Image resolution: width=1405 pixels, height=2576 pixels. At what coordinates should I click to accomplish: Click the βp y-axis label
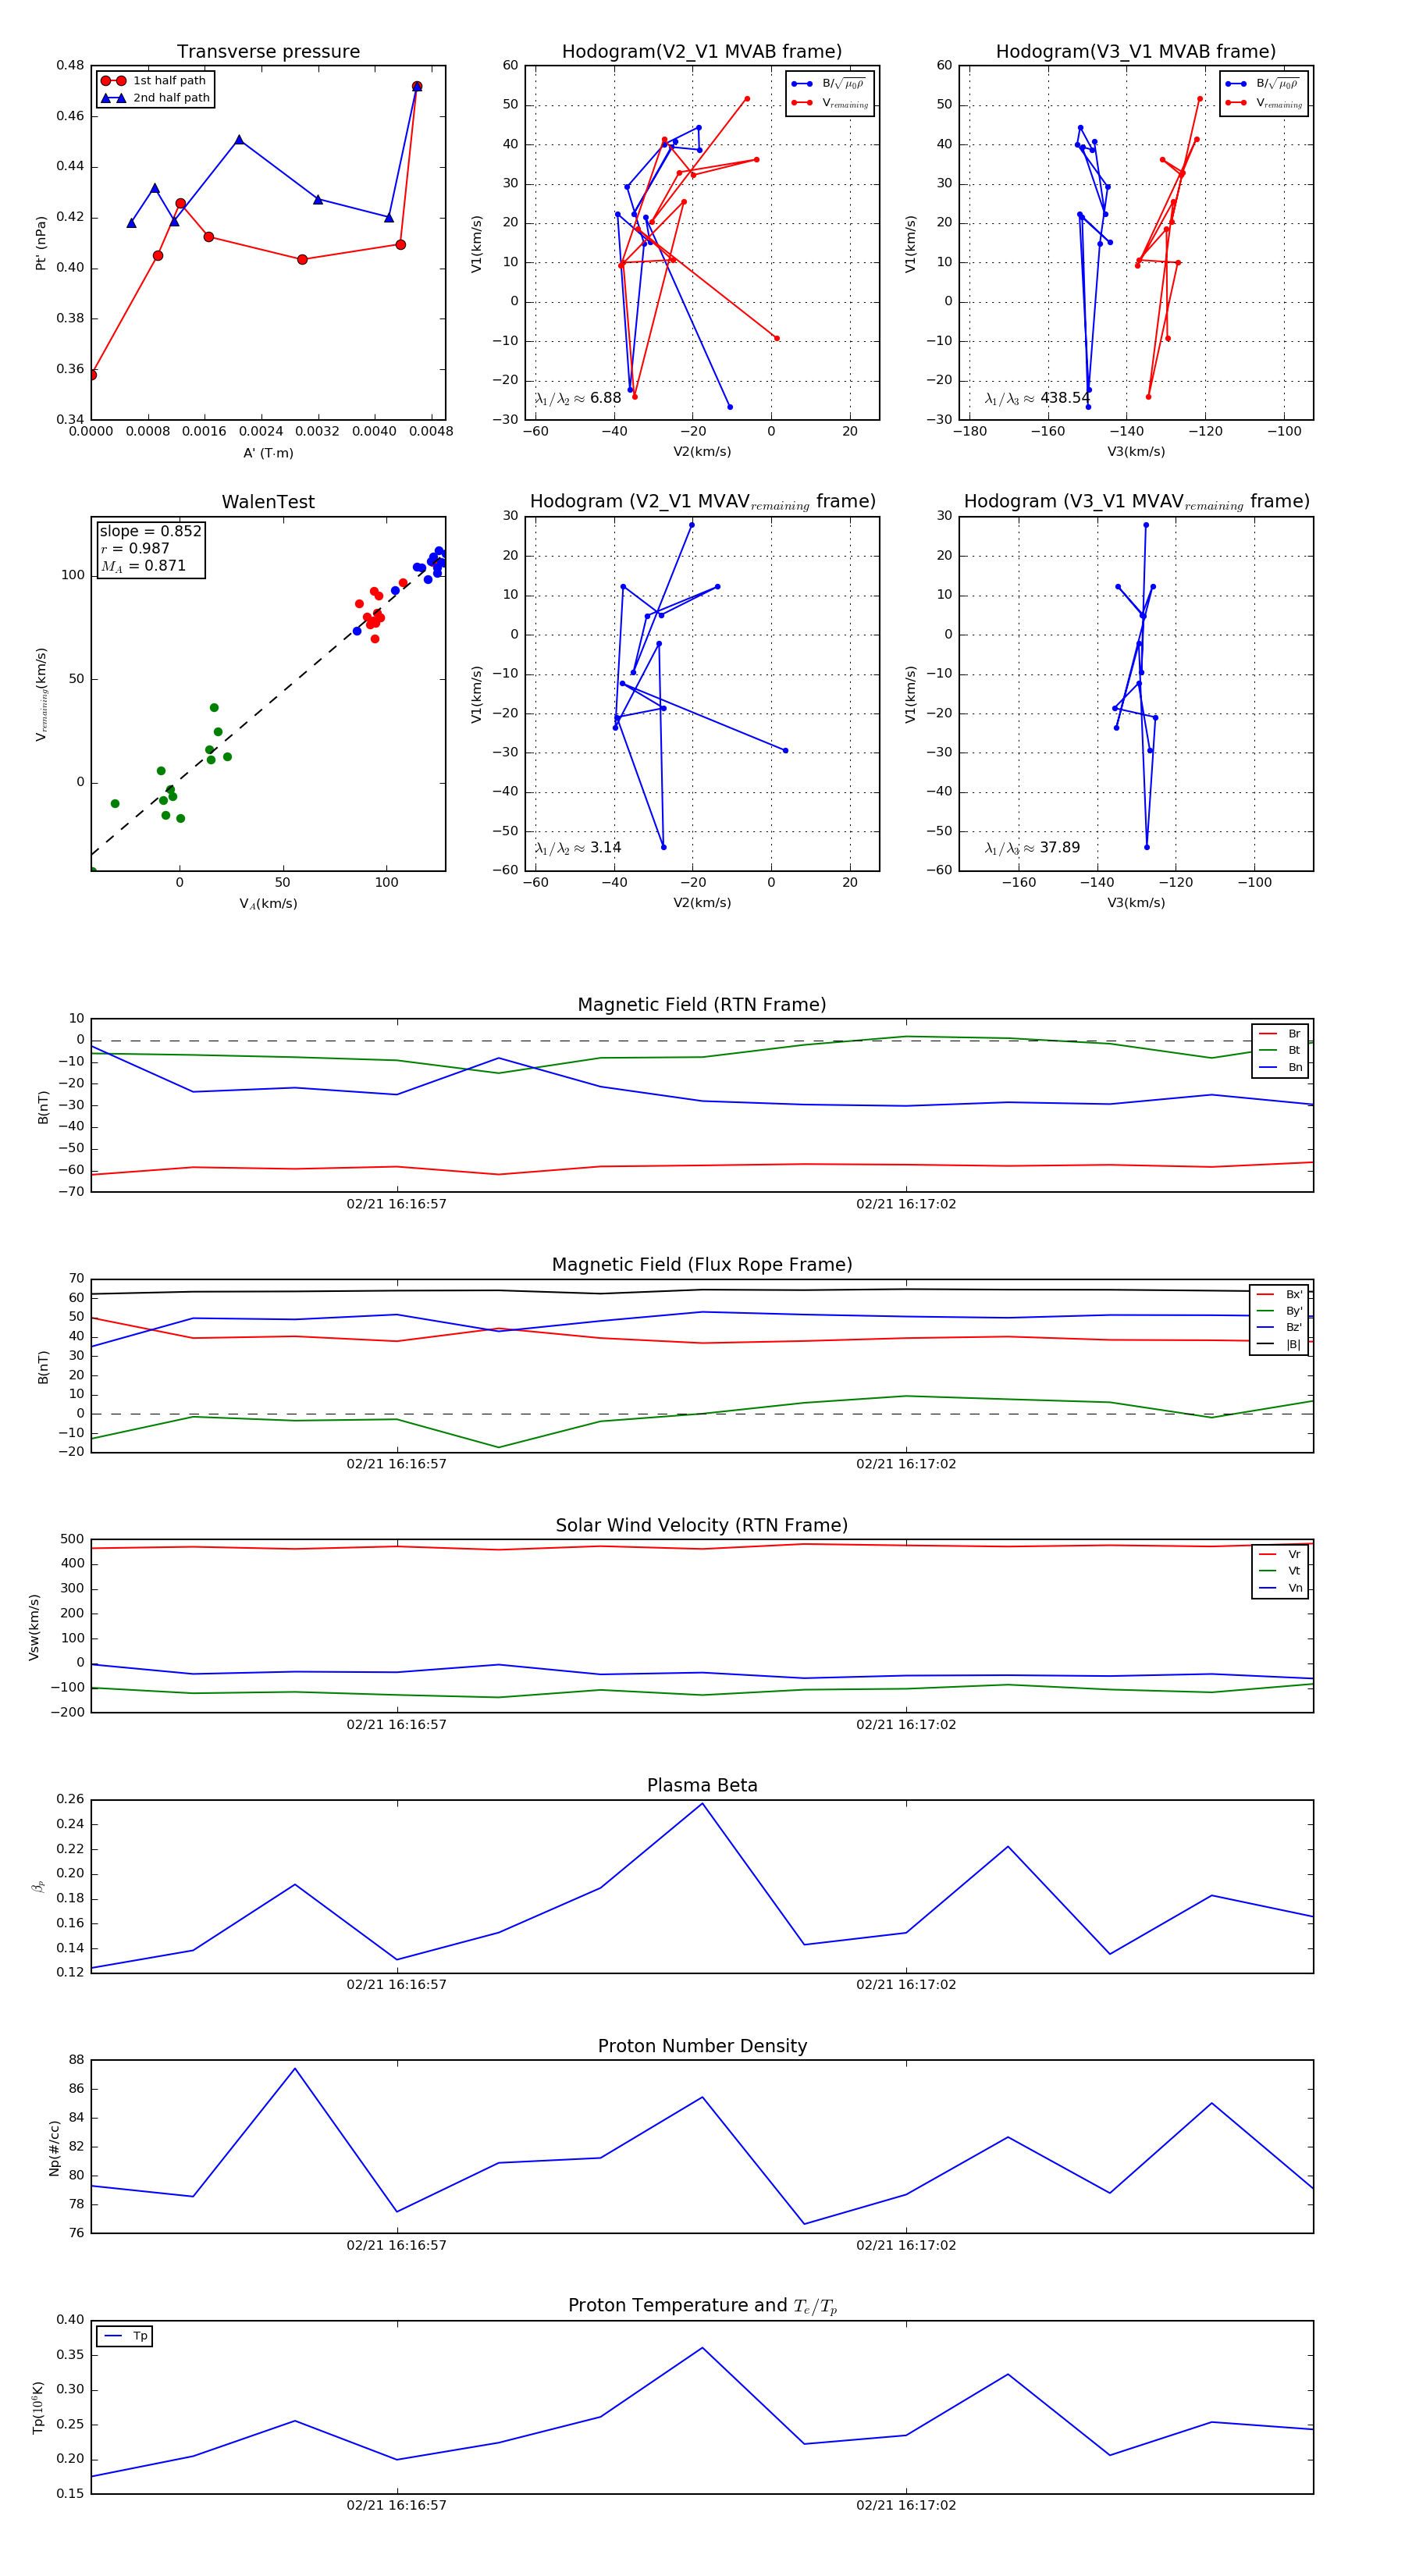coord(38,1887)
